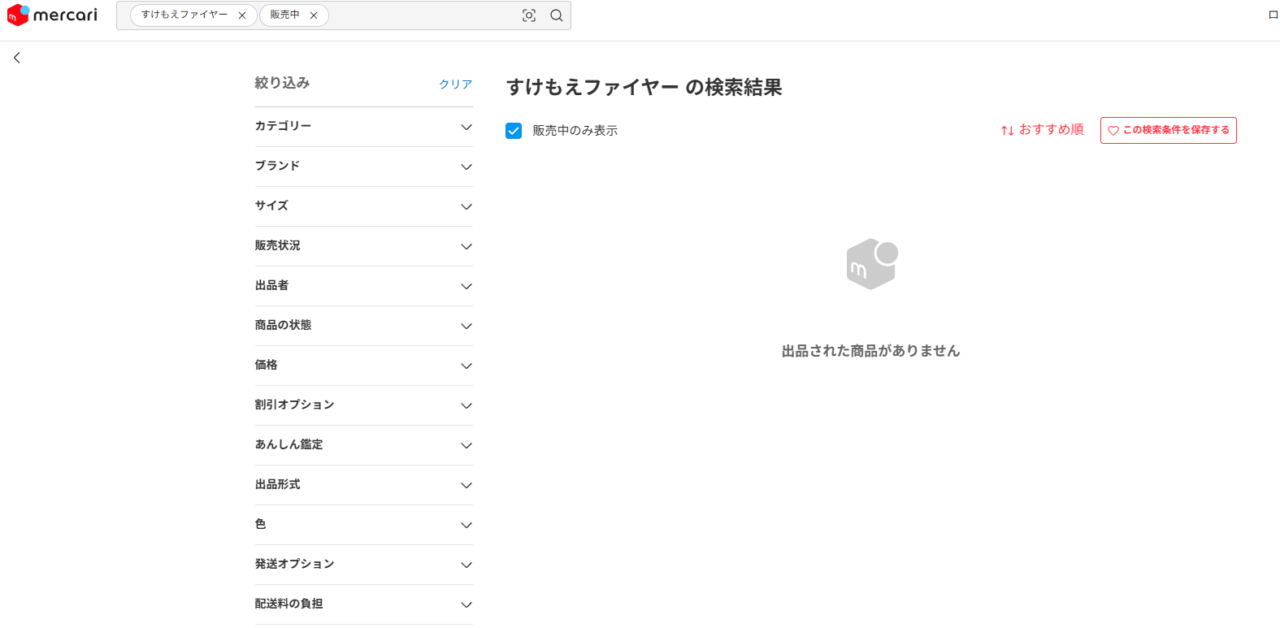Viewport: 1280px width, 628px height.
Task: Expand the 商品の状態 filter
Action: [x=364, y=325]
